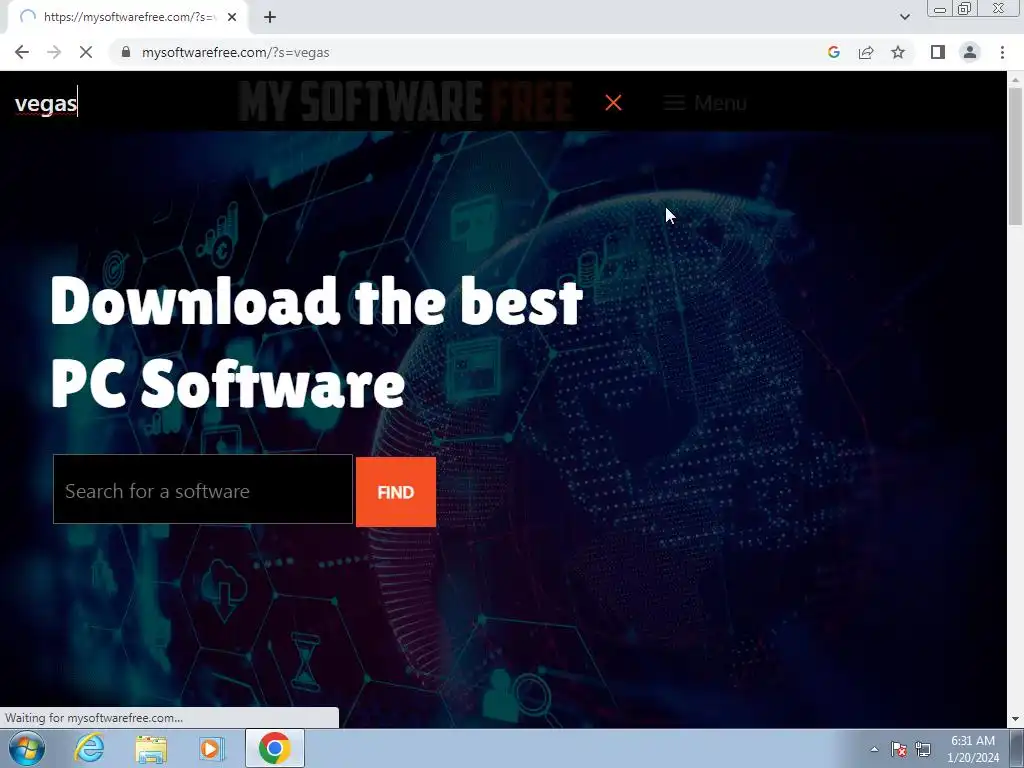Click the scrollbar down arrow

tap(1015, 719)
